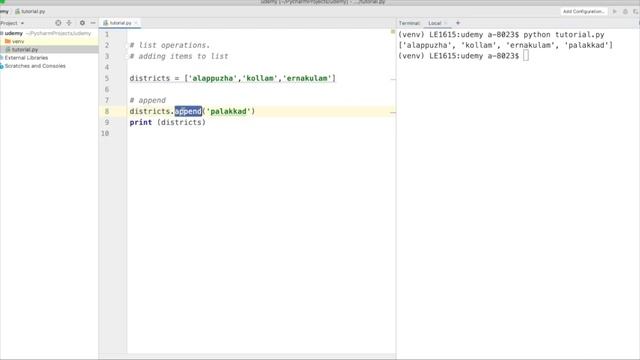
Task: Click the print statement on line 9
Action: pos(168,122)
